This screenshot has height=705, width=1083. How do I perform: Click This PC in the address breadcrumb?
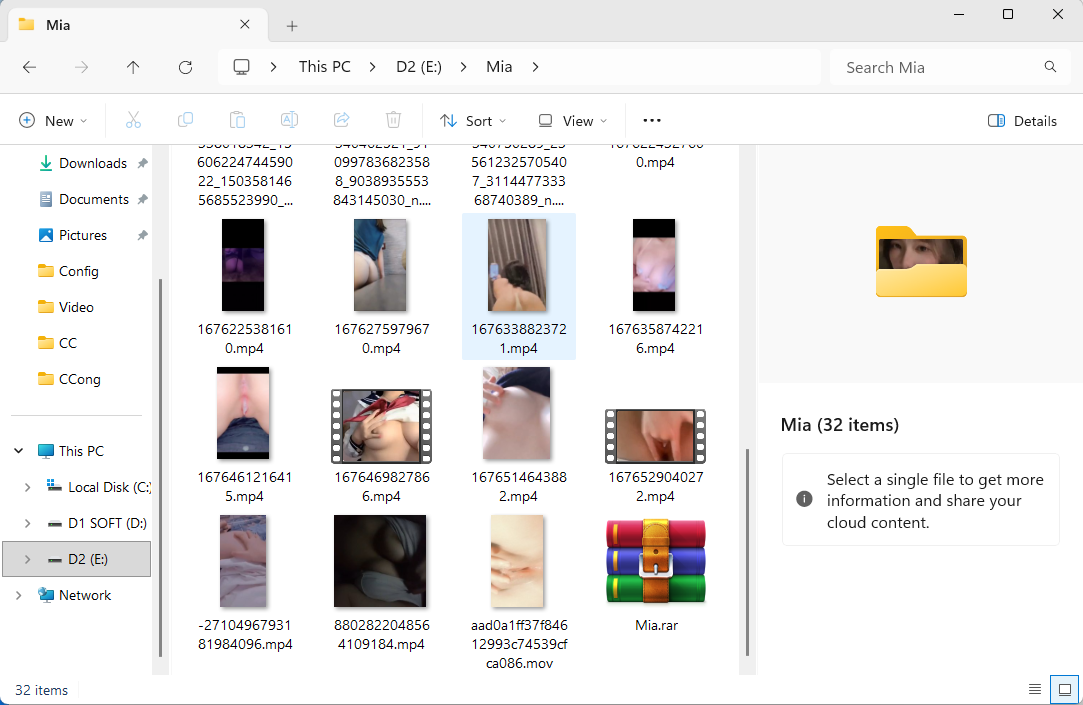[x=324, y=67]
